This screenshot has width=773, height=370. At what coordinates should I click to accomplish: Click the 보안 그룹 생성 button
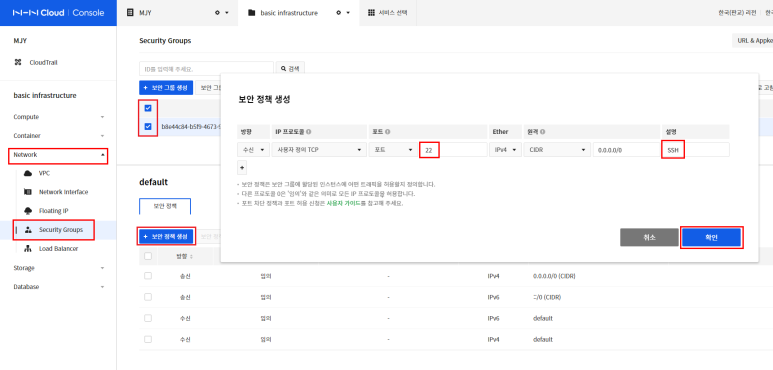pos(166,88)
